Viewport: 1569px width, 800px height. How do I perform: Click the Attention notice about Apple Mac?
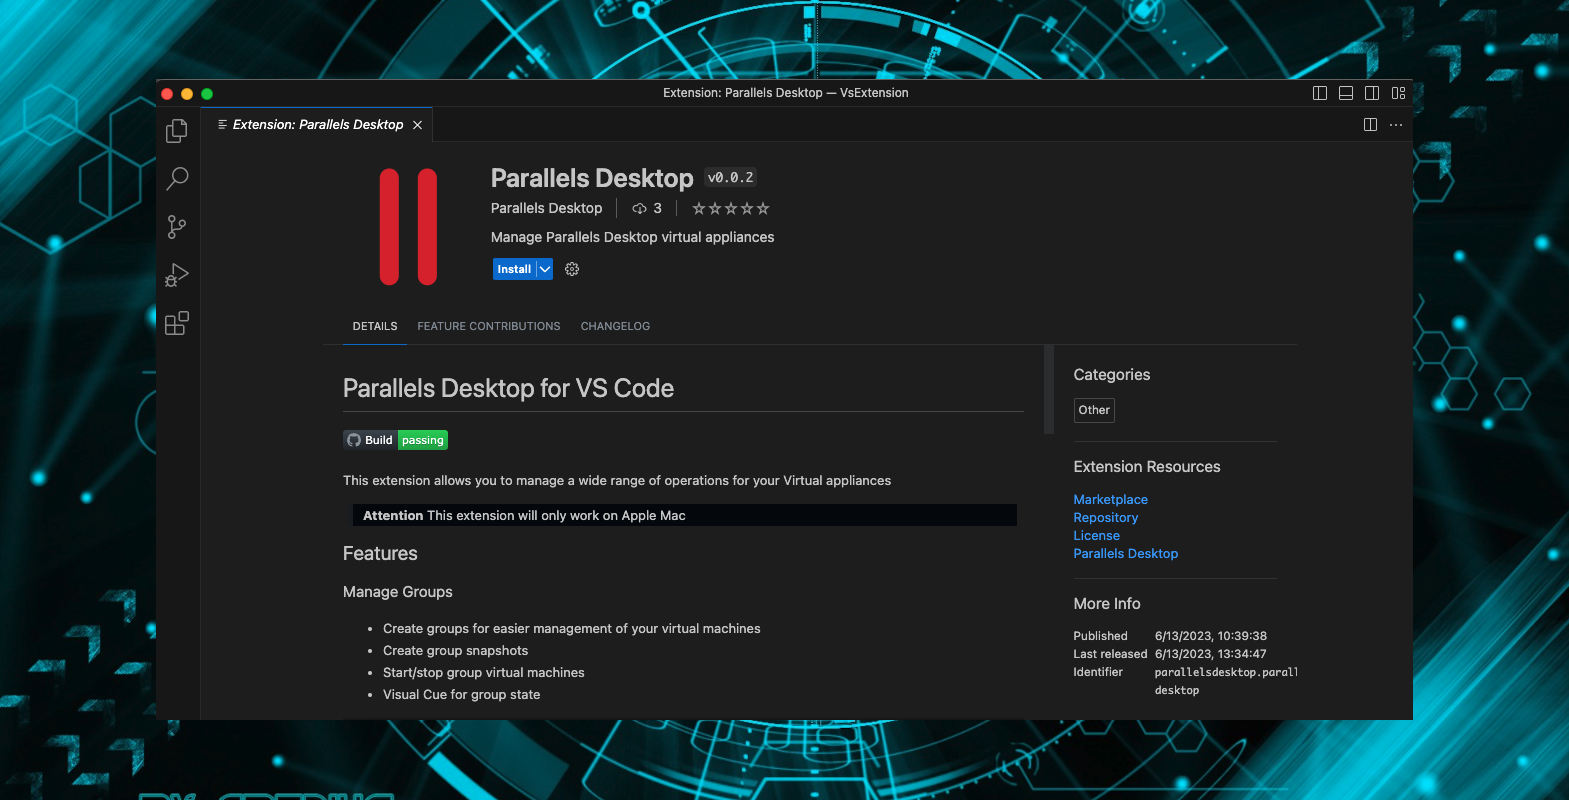(x=684, y=515)
